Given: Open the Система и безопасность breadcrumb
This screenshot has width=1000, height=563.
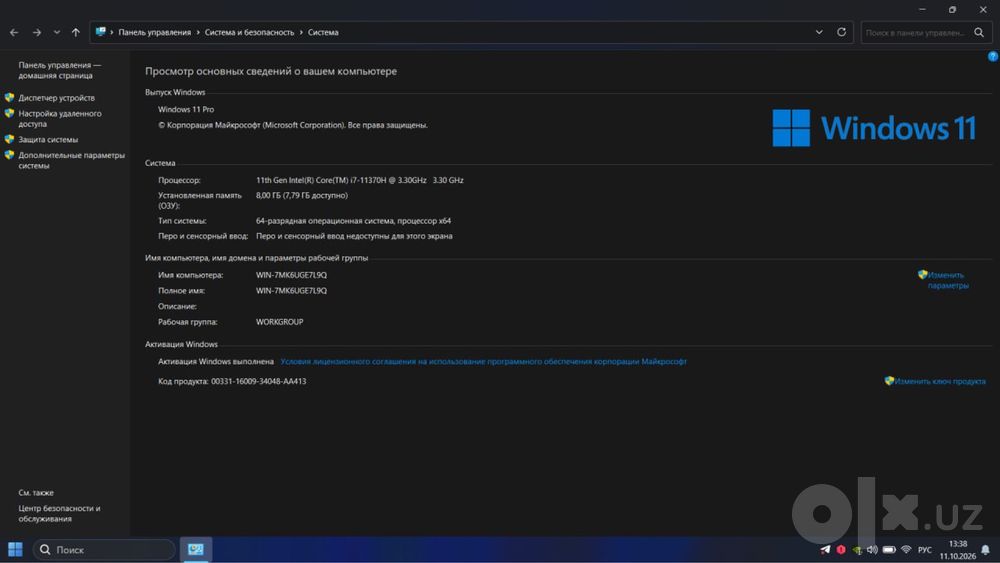Looking at the screenshot, I should tap(249, 33).
